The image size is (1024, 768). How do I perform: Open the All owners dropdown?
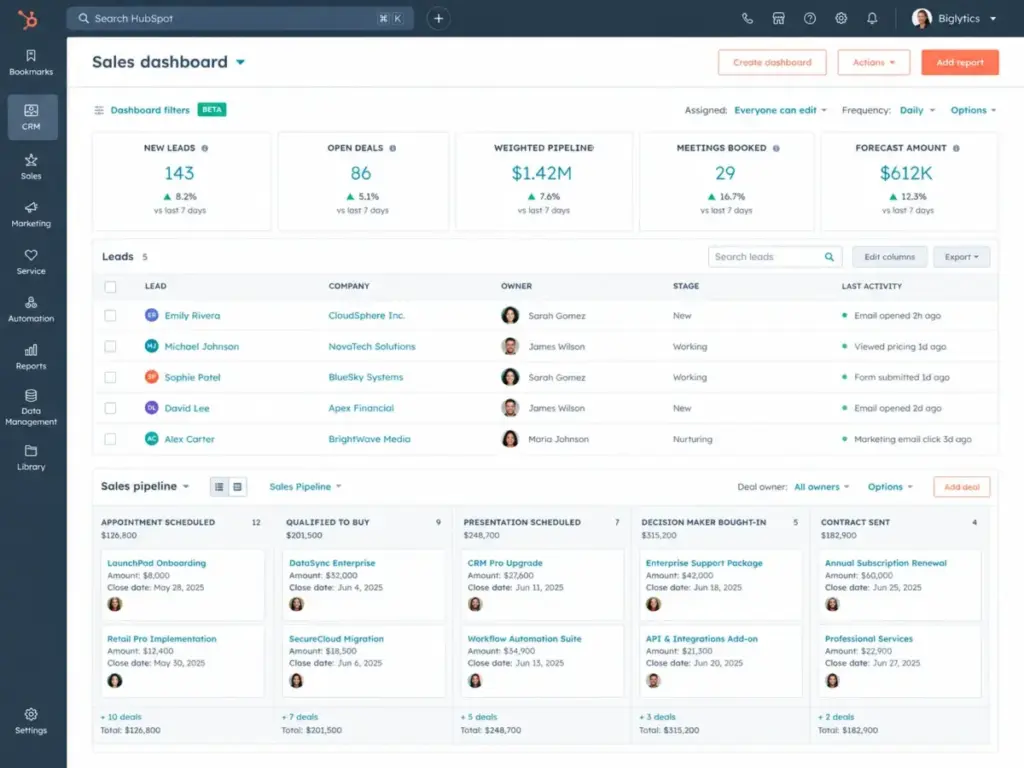click(x=822, y=487)
